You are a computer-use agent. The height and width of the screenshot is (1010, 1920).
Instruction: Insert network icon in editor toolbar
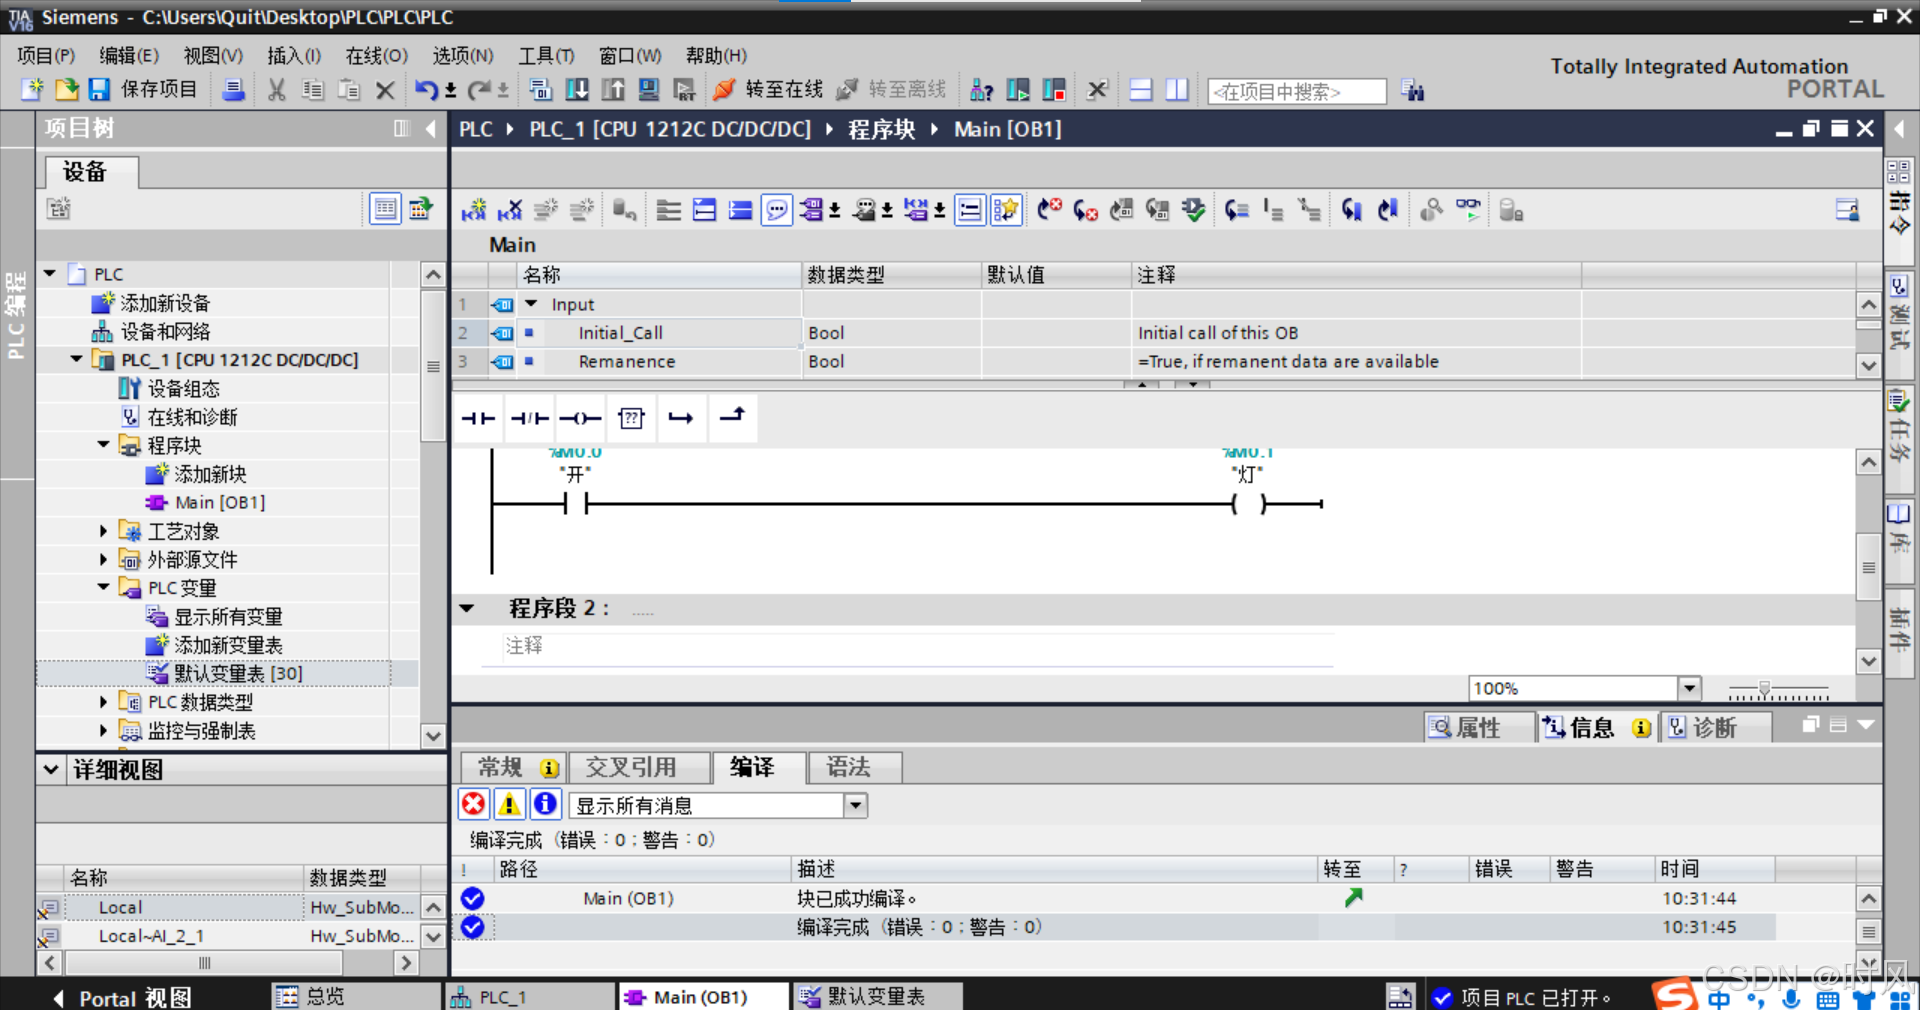473,210
